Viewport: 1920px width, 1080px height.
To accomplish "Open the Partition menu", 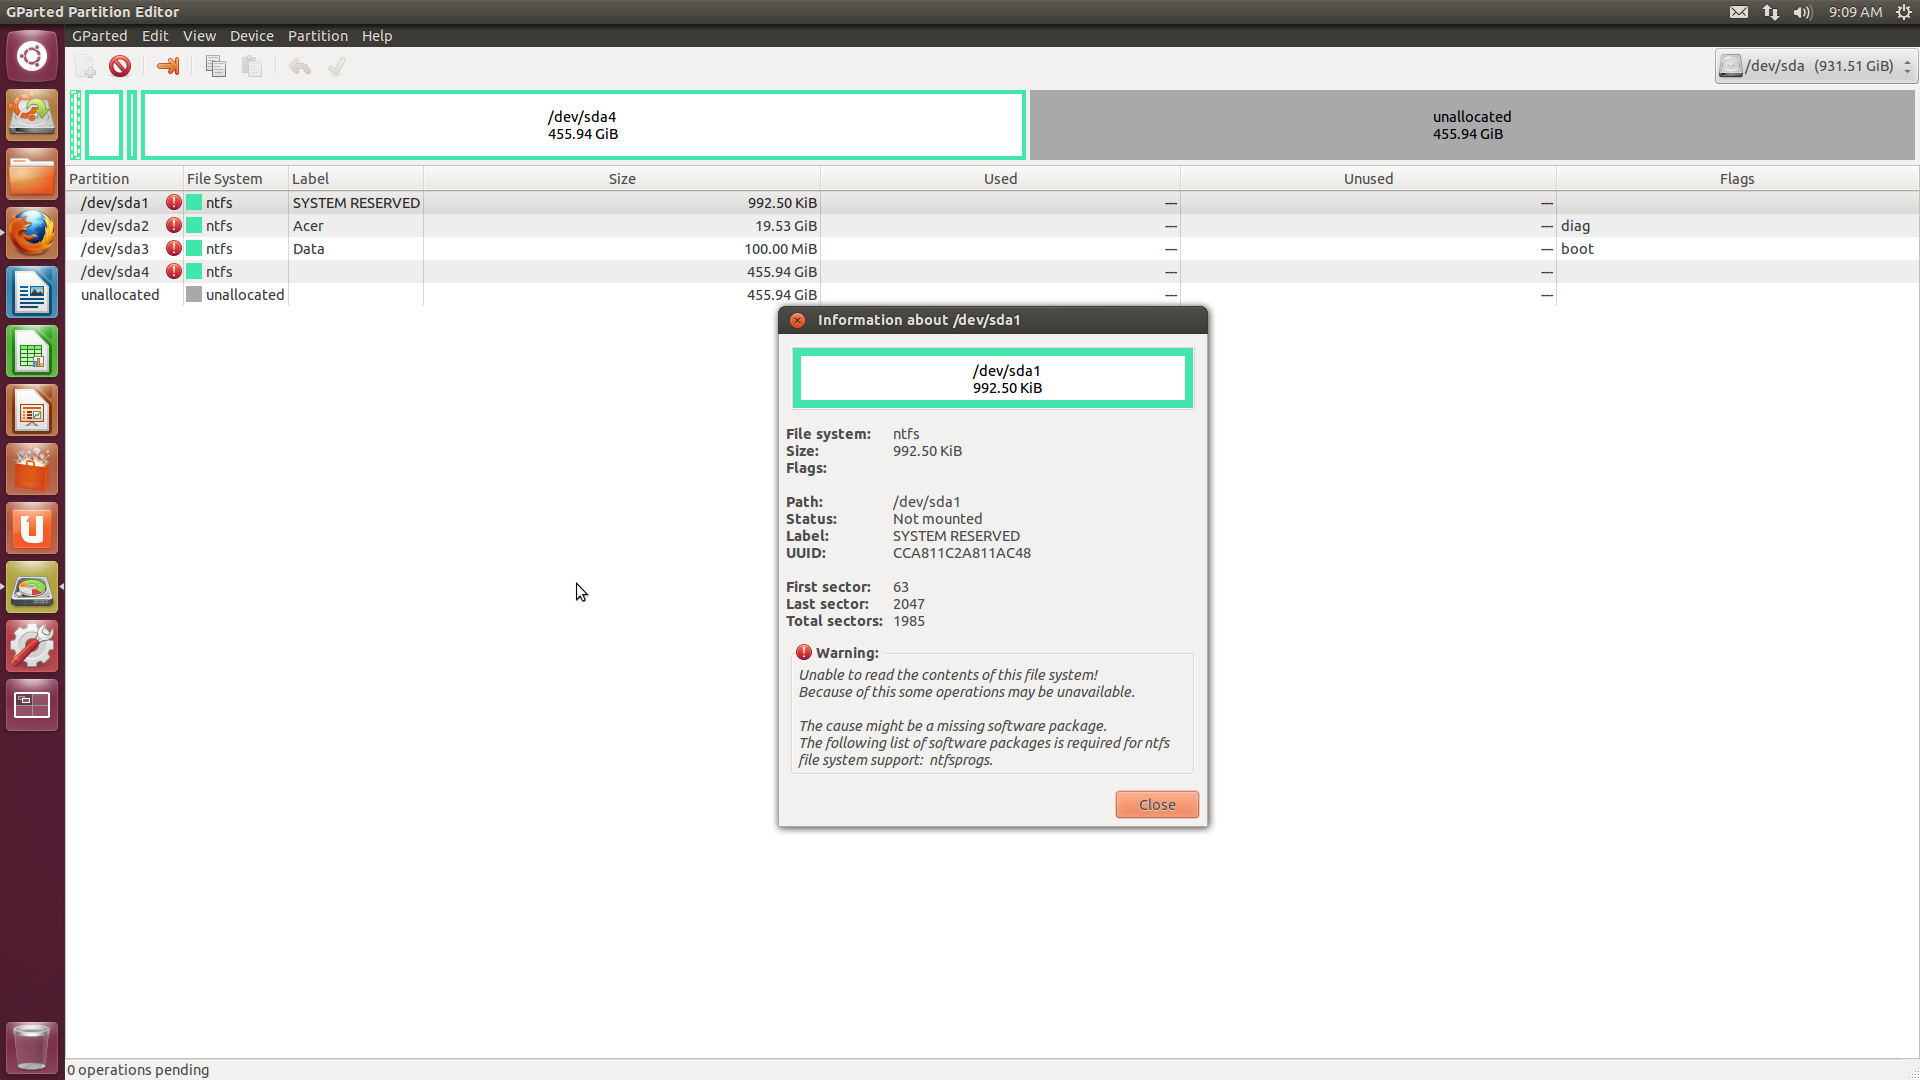I will 318,36.
